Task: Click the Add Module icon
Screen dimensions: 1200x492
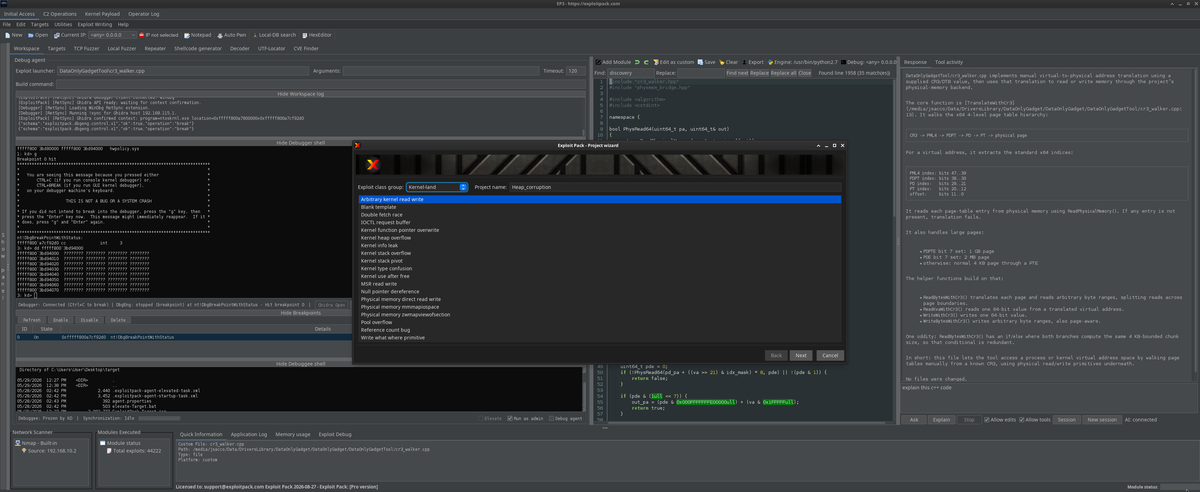Action: pyautogui.click(x=598, y=62)
